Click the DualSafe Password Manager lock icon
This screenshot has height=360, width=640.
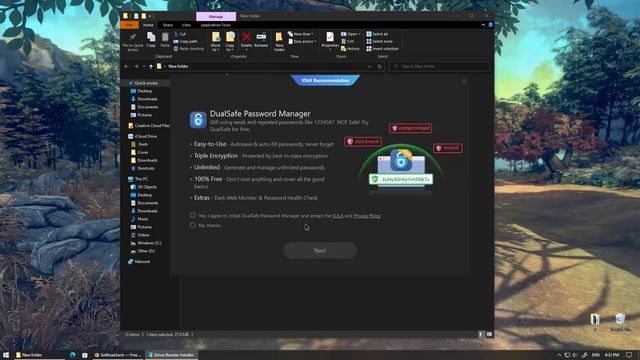click(x=198, y=120)
